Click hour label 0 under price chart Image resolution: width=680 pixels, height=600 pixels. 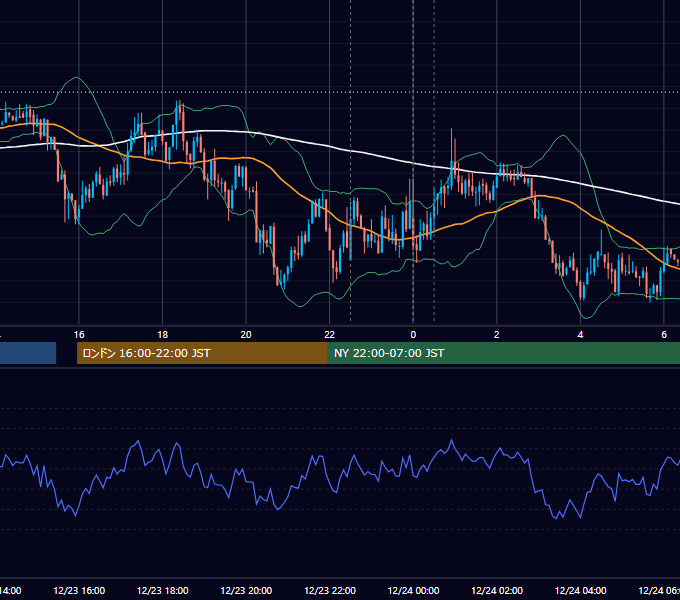click(413, 335)
